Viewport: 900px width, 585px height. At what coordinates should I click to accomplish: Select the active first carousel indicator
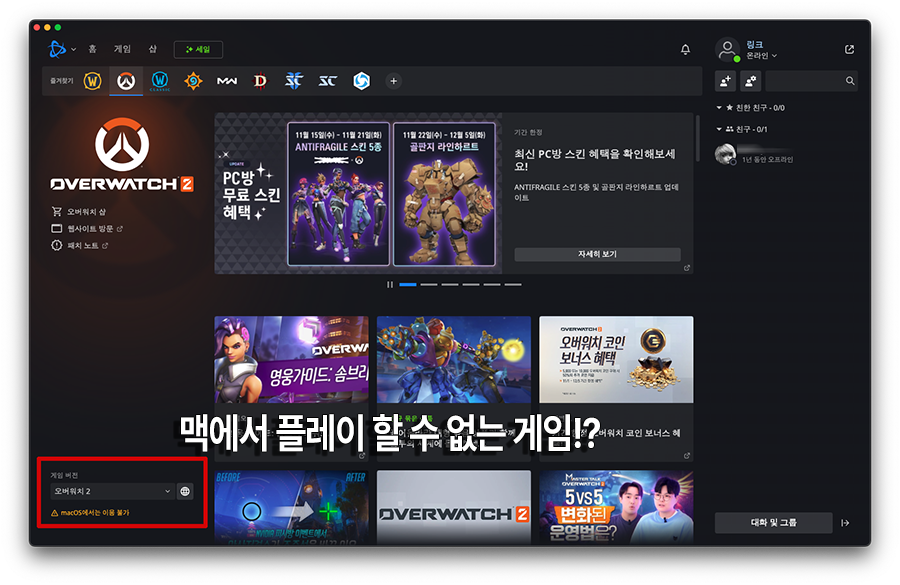(x=408, y=284)
